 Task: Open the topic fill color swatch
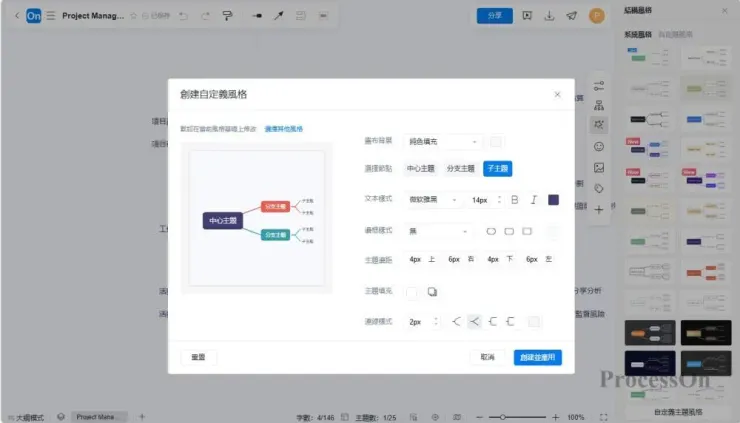412,292
